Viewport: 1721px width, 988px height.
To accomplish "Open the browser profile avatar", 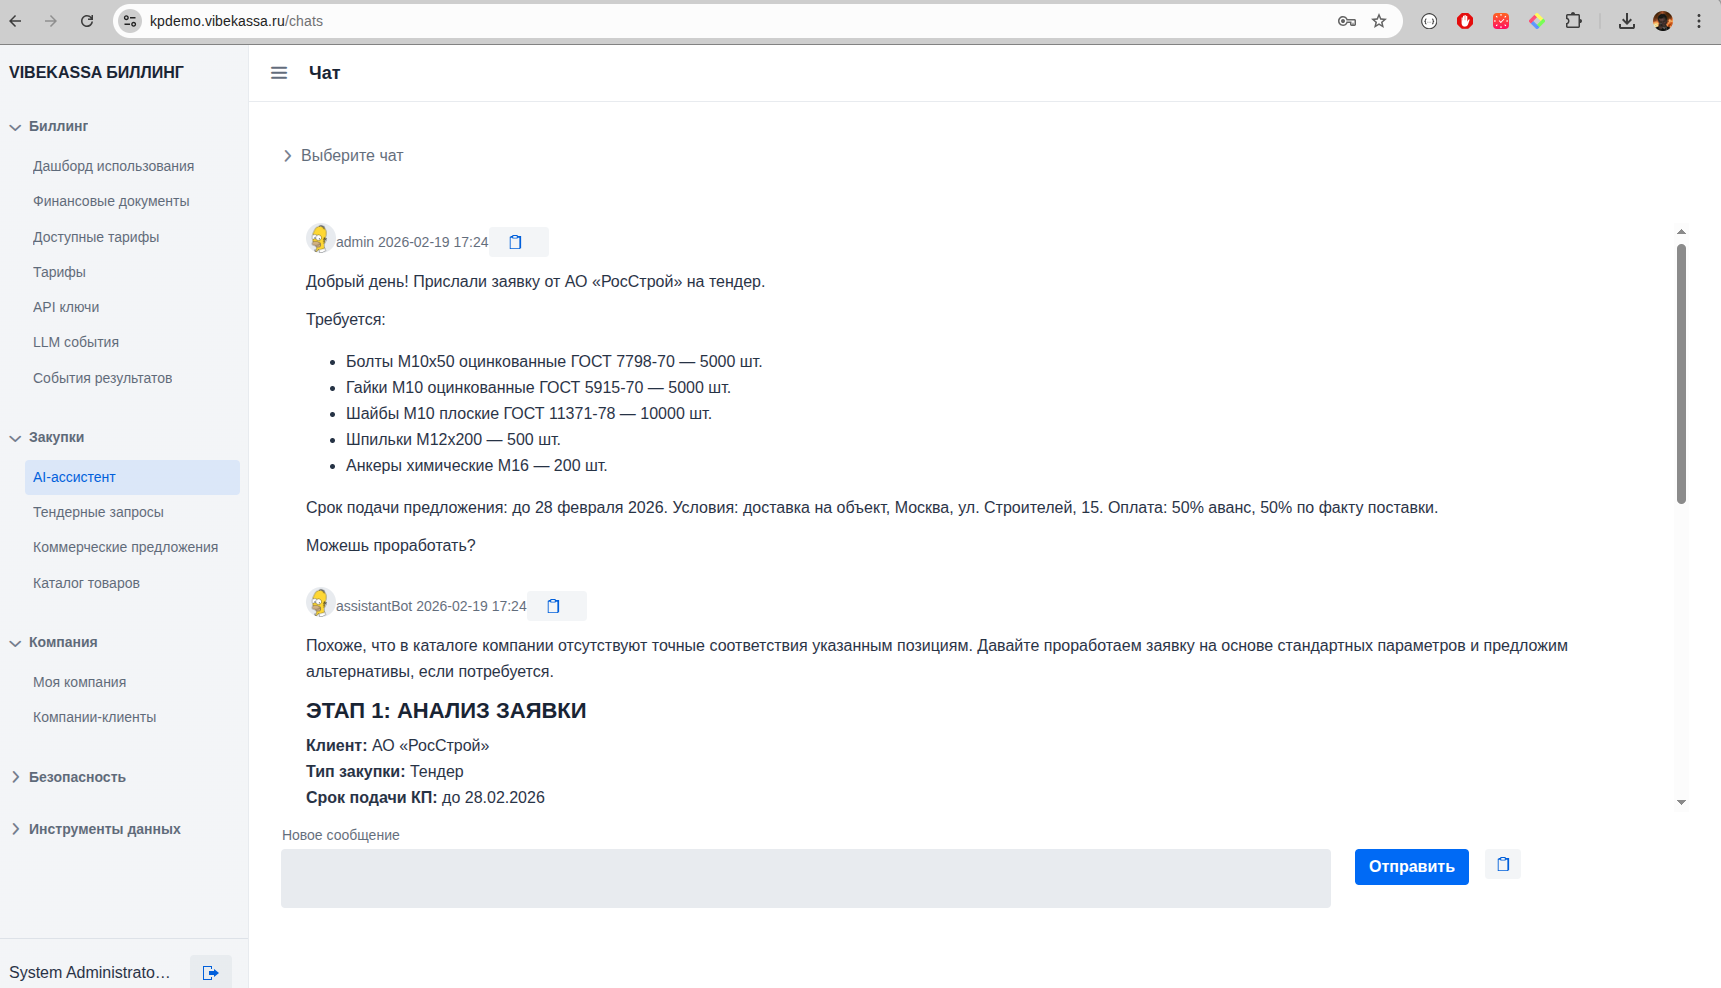I will [1662, 20].
